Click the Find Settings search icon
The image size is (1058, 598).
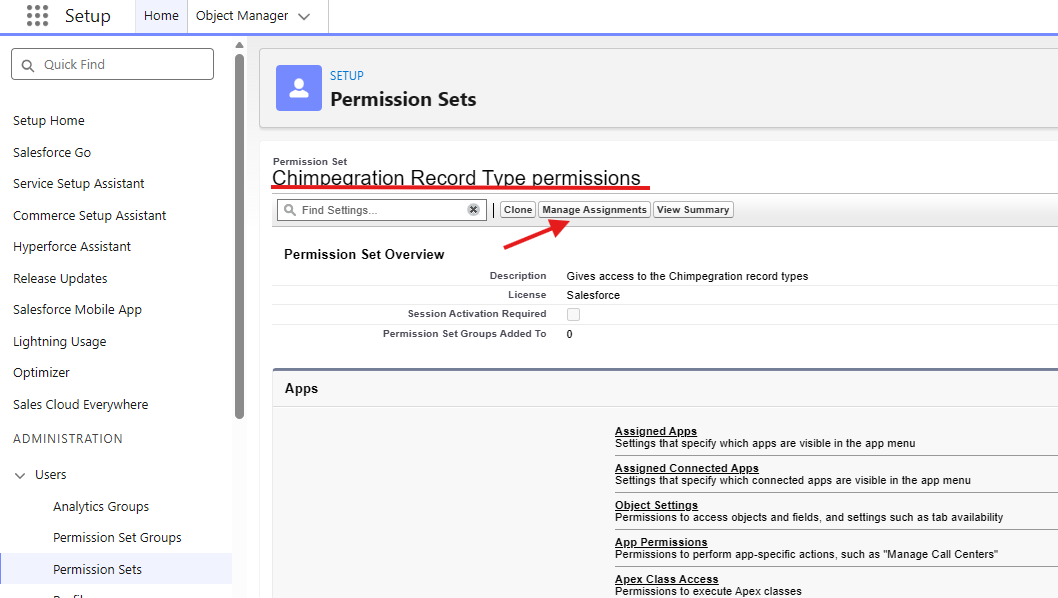(x=289, y=210)
